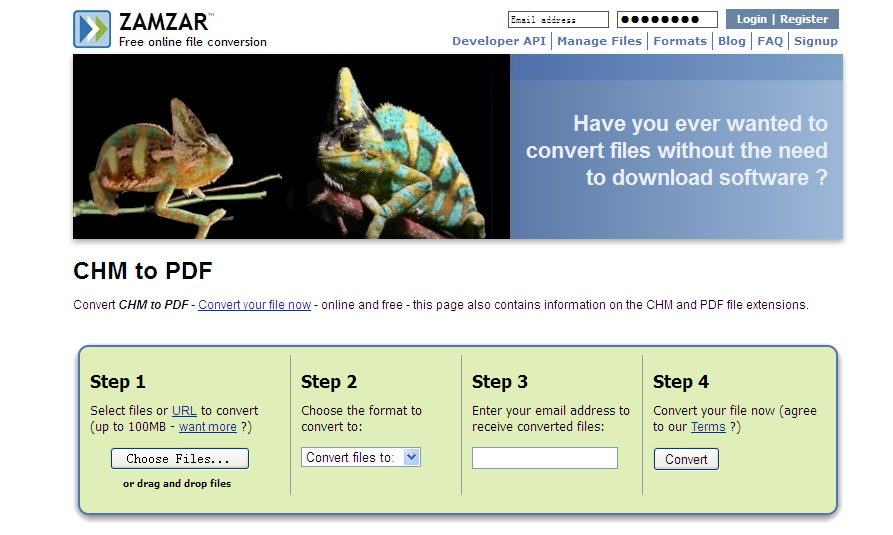This screenshot has height=535, width=893.
Task: Click the URL link in Step 1
Action: click(x=185, y=411)
